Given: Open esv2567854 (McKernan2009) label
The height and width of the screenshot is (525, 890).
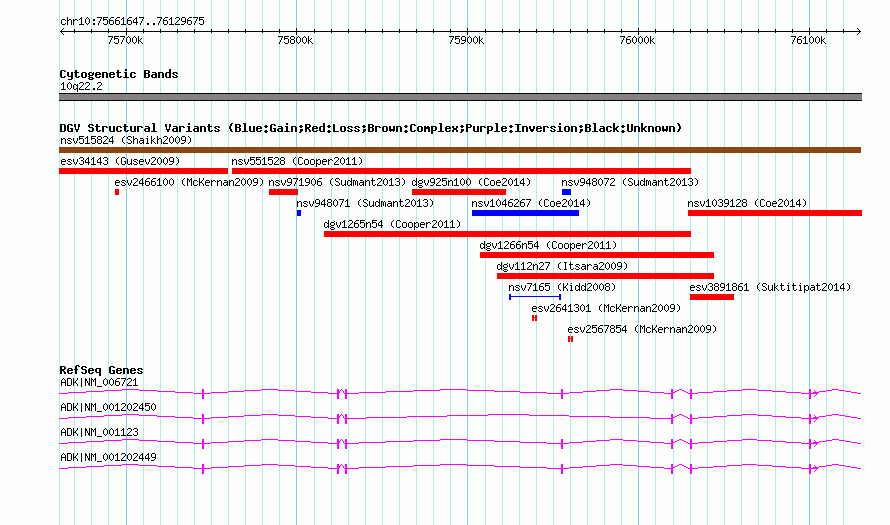Looking at the screenshot, I should click(x=642, y=329).
